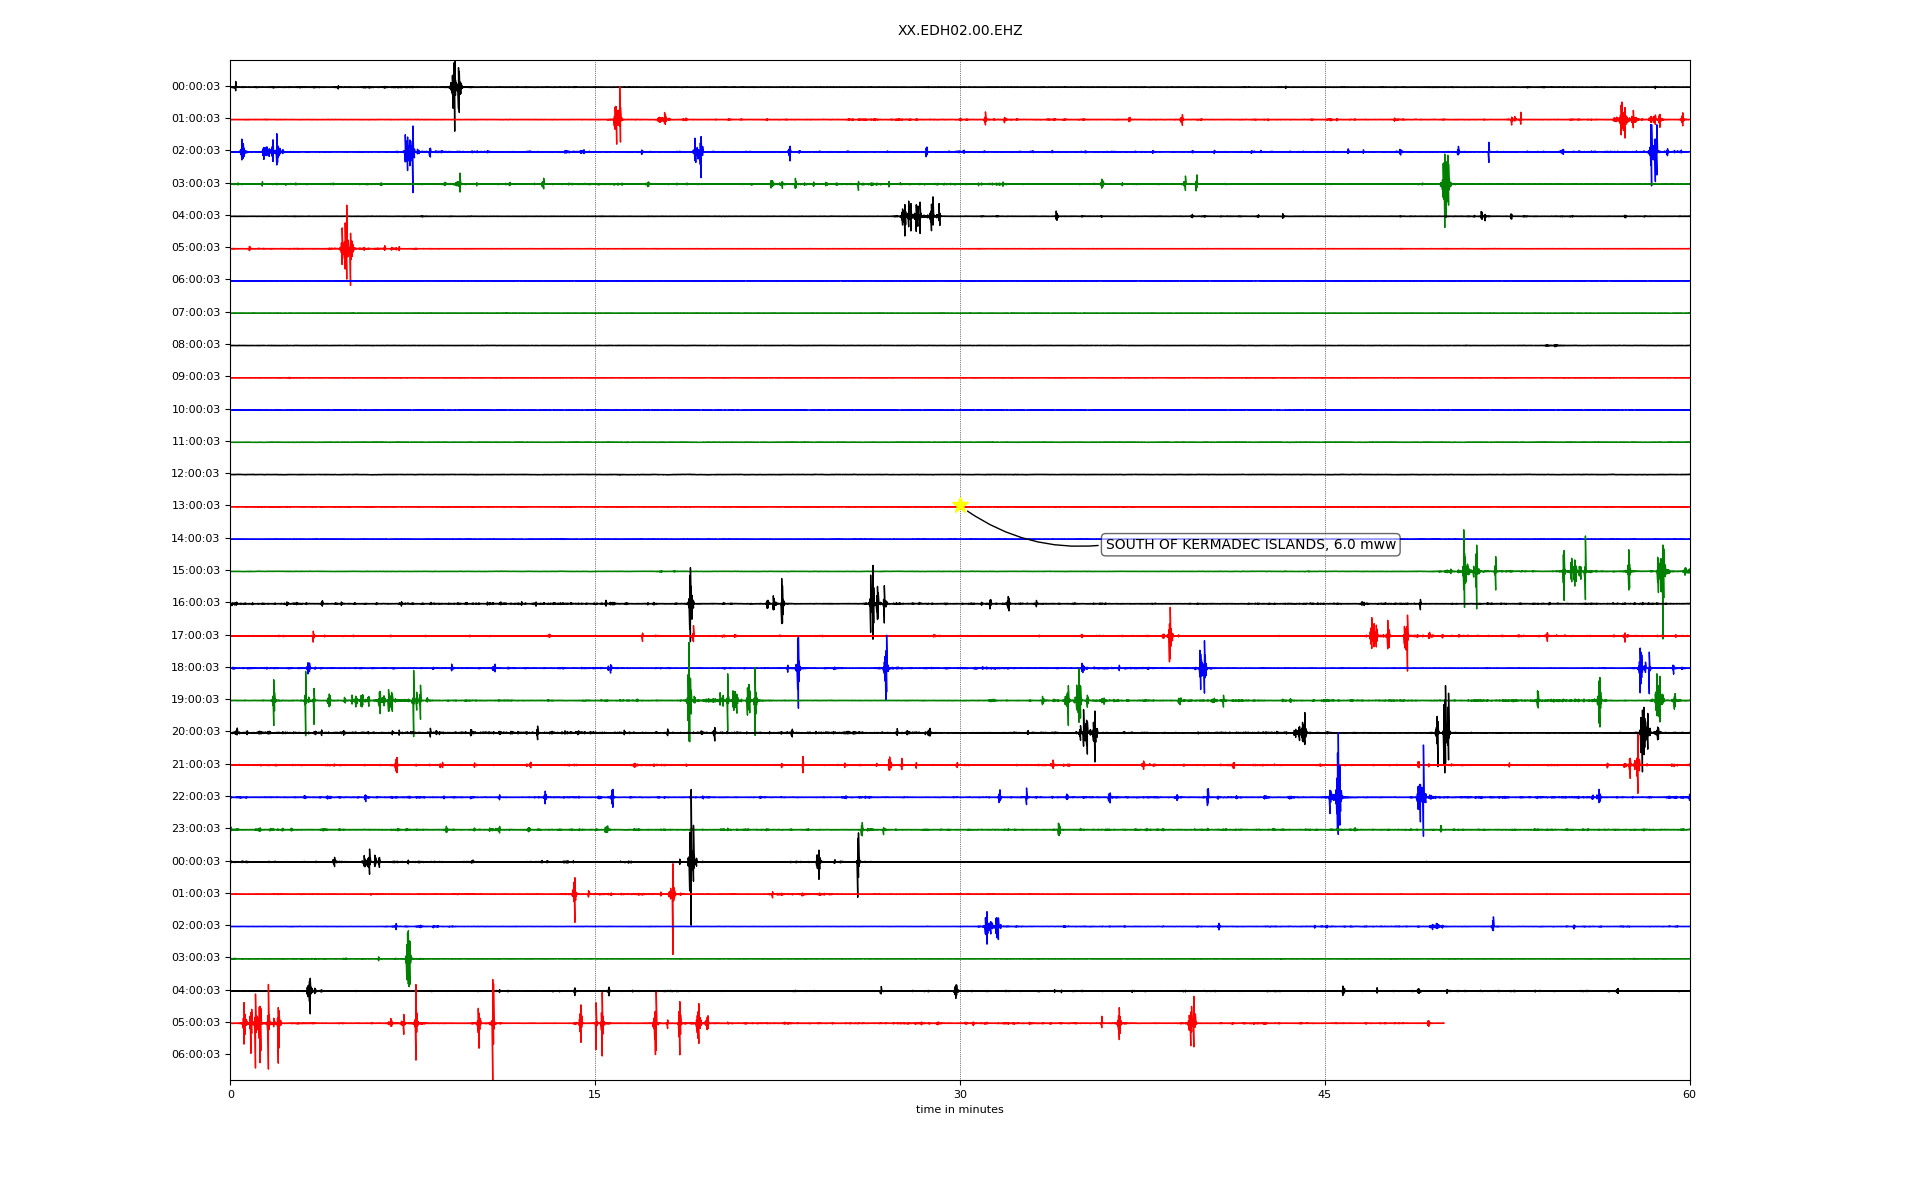
Task: Click the 60 tick label on the x-axis
Action: (x=1689, y=1095)
